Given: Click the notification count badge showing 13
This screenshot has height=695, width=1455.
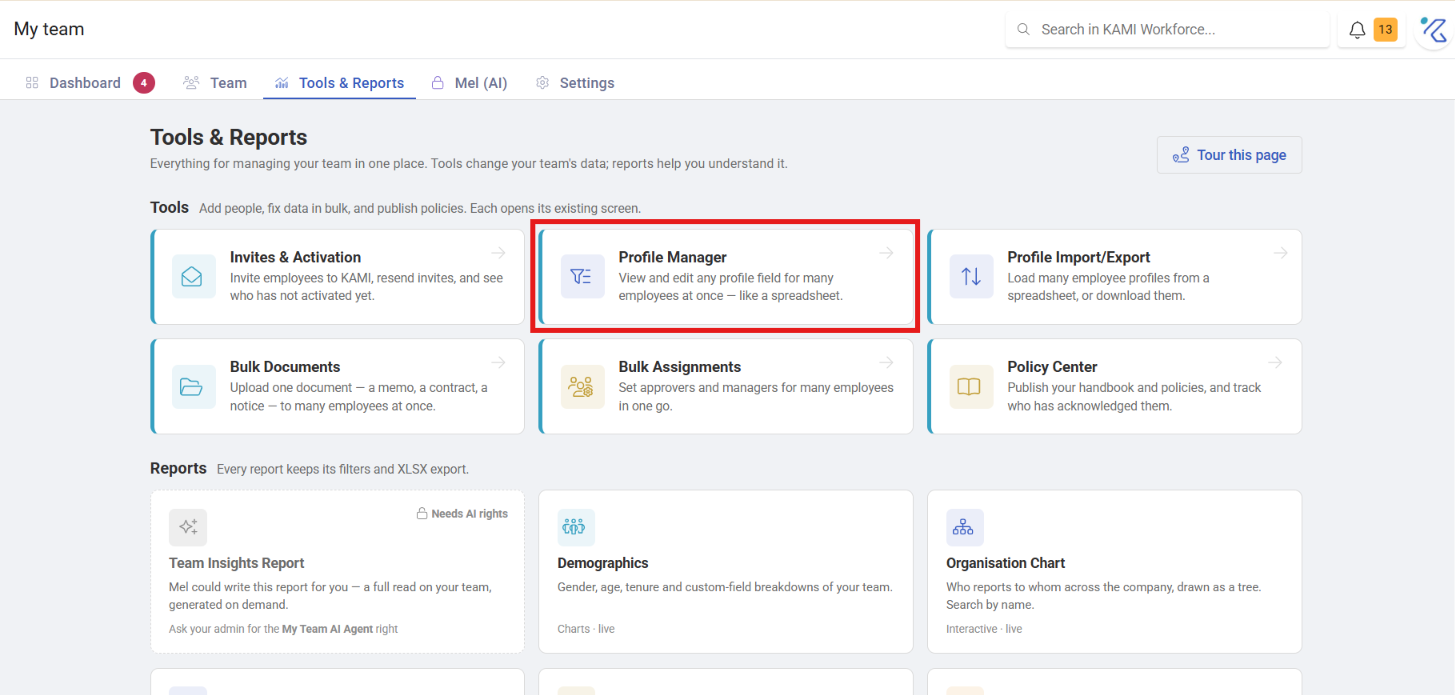Looking at the screenshot, I should 1385,30.
